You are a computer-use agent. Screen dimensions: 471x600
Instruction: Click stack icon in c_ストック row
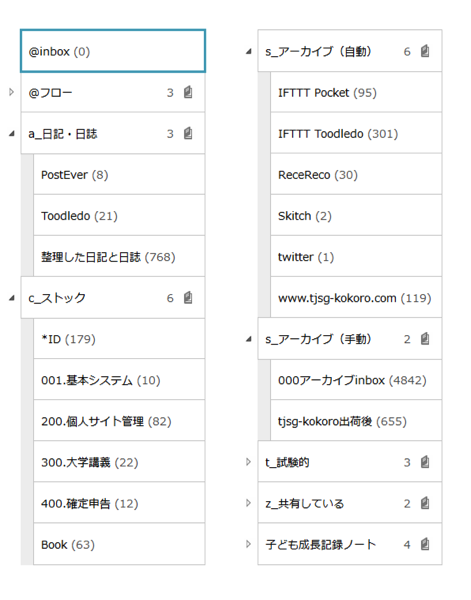[188, 297]
